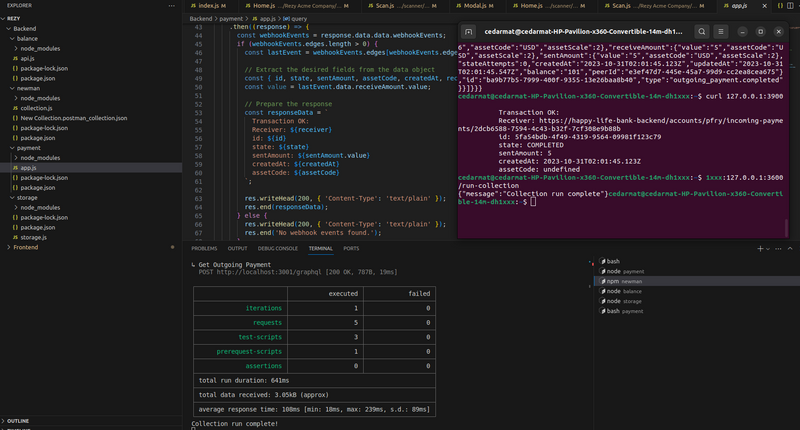Expand node_modules under the storage folder

click(91, 208)
